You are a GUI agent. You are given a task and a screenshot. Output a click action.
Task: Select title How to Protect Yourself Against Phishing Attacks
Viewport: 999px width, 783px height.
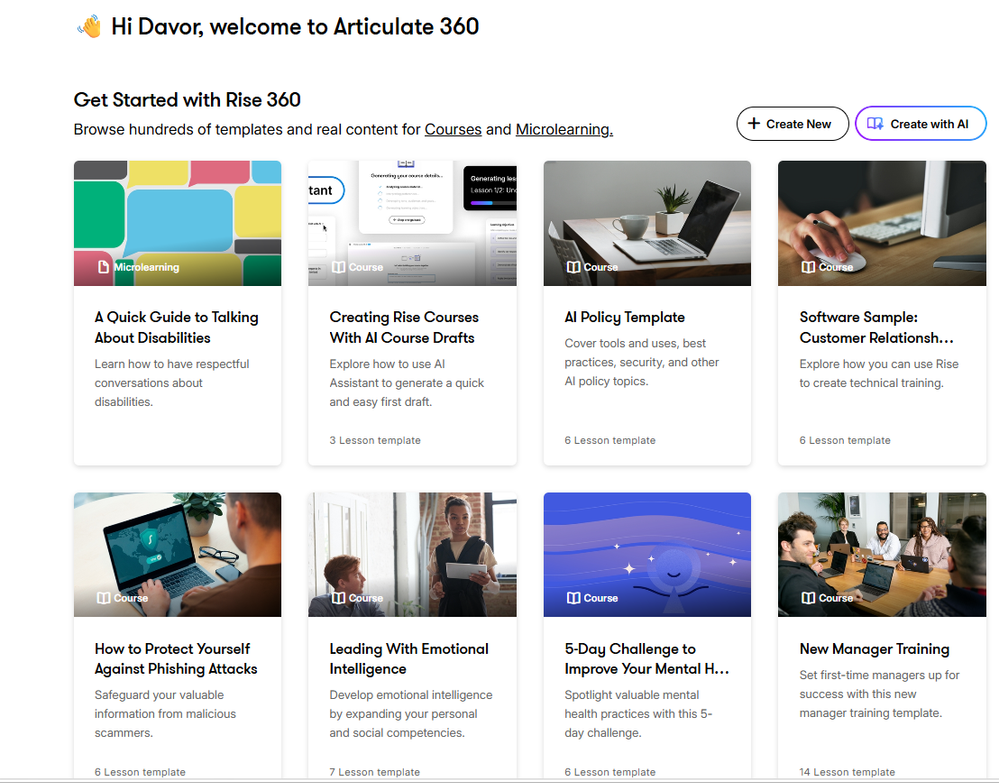(176, 659)
